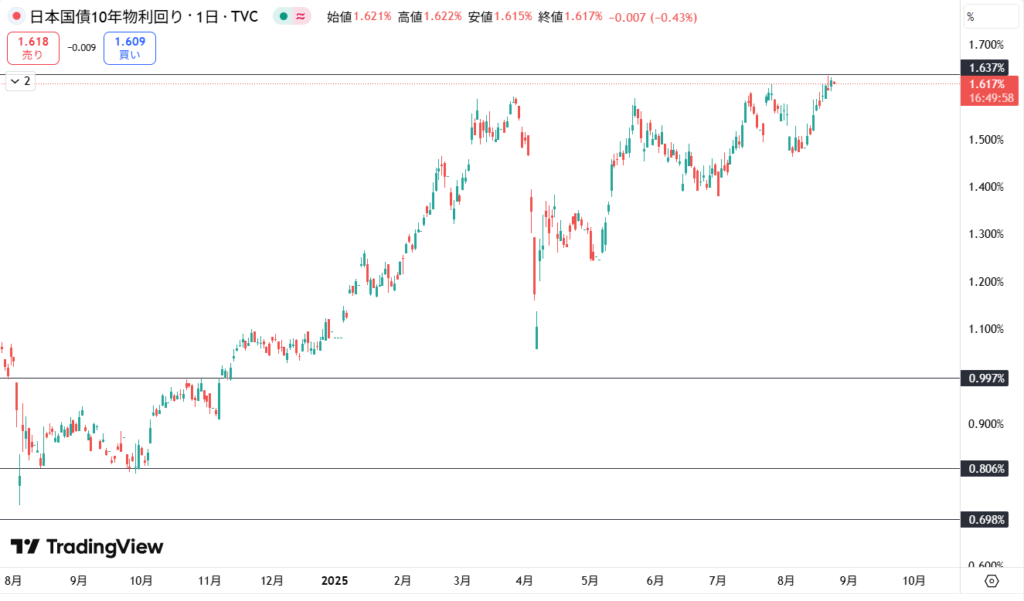Click the 1.100% price axis label
This screenshot has height=601, width=1024.
pyautogui.click(x=986, y=329)
